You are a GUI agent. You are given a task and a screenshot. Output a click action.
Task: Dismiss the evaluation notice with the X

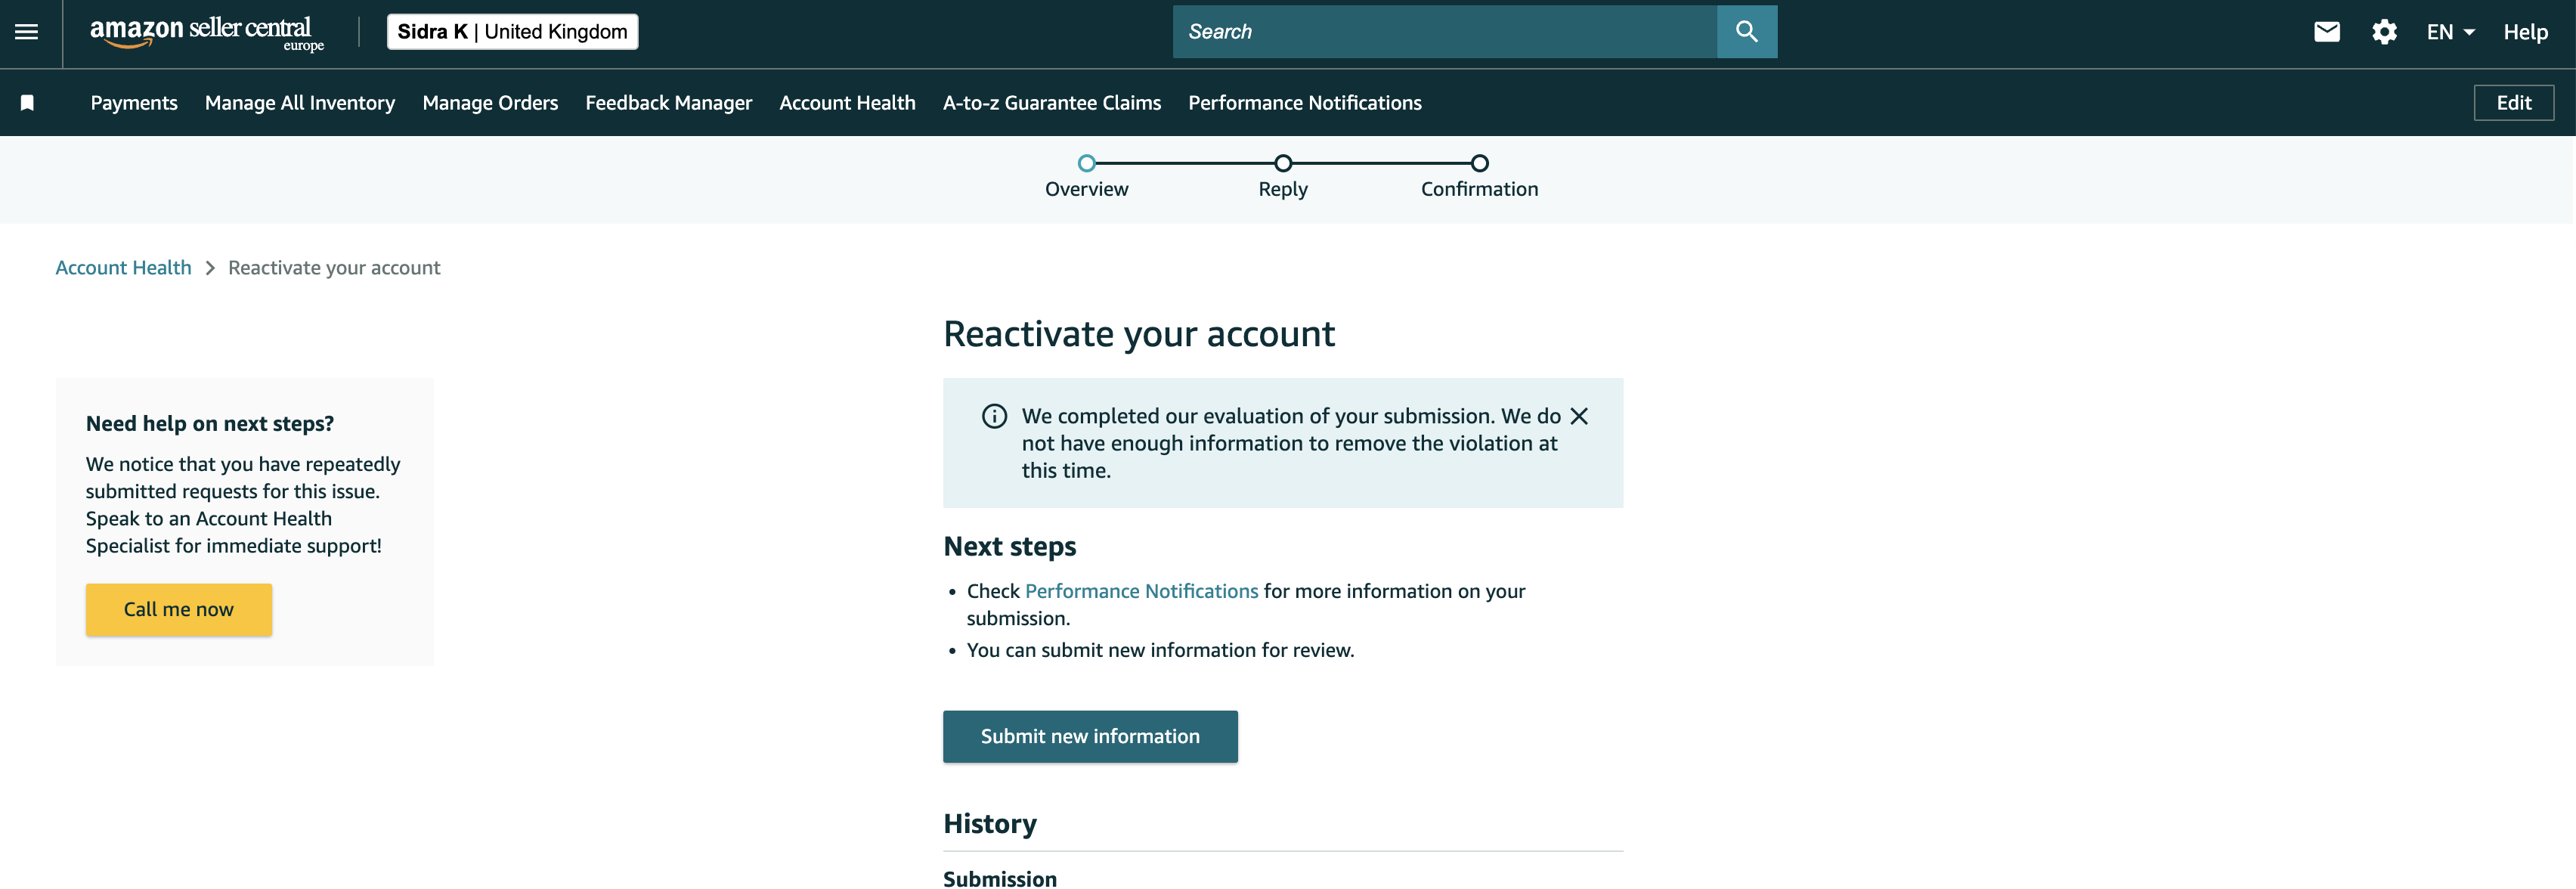click(x=1579, y=416)
